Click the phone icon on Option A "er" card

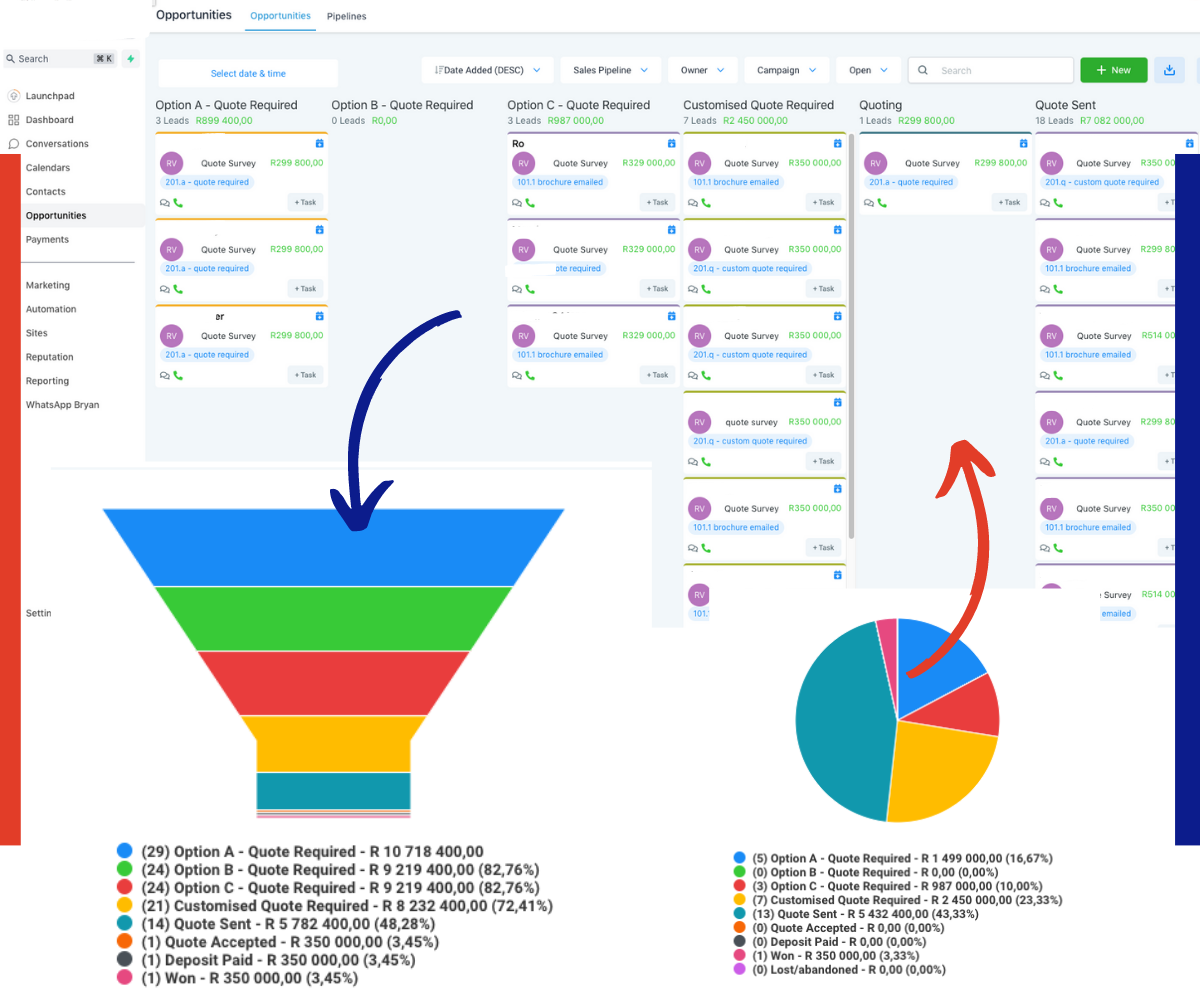(x=178, y=375)
